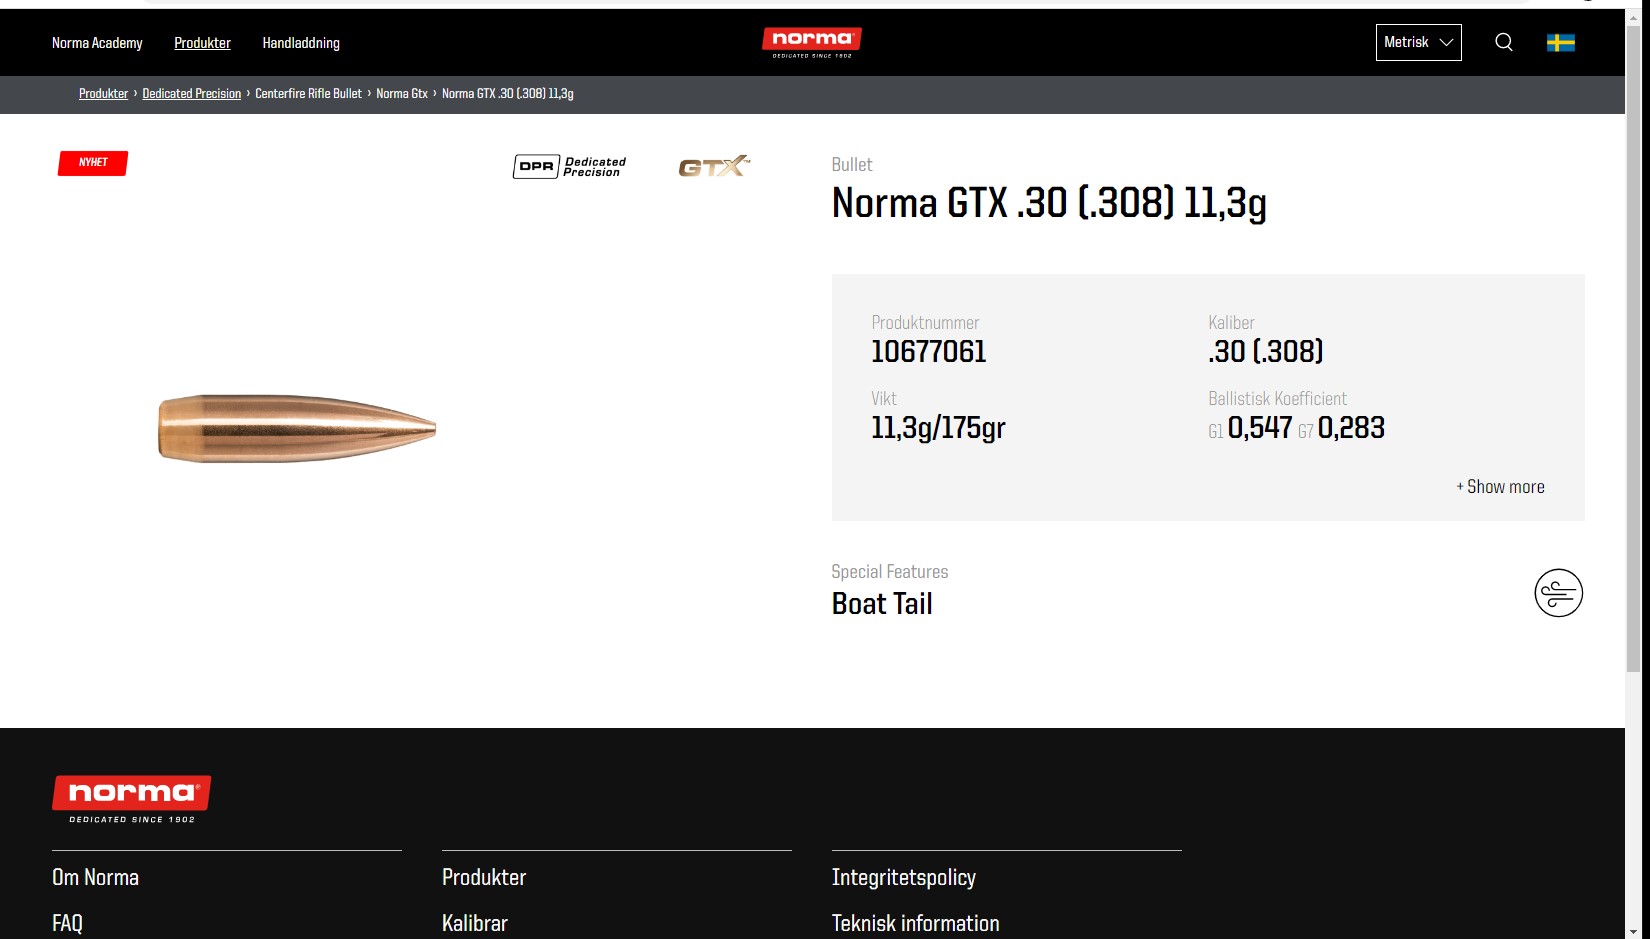Click the bullet product image

point(297,428)
